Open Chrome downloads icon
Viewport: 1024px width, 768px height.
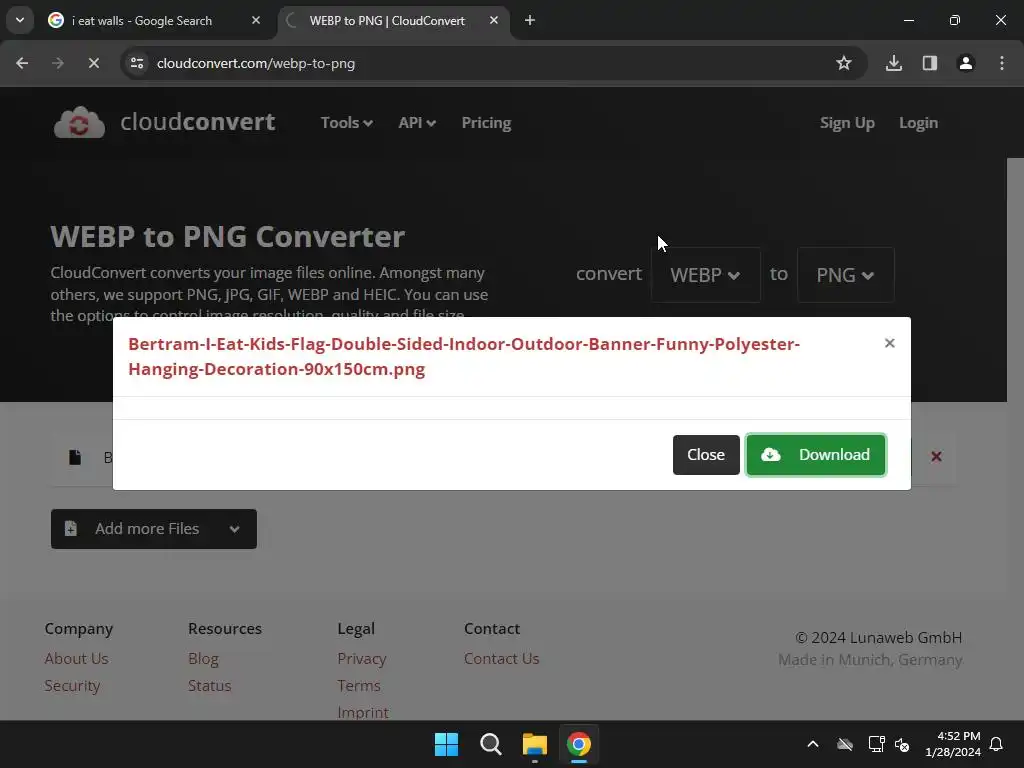click(893, 63)
